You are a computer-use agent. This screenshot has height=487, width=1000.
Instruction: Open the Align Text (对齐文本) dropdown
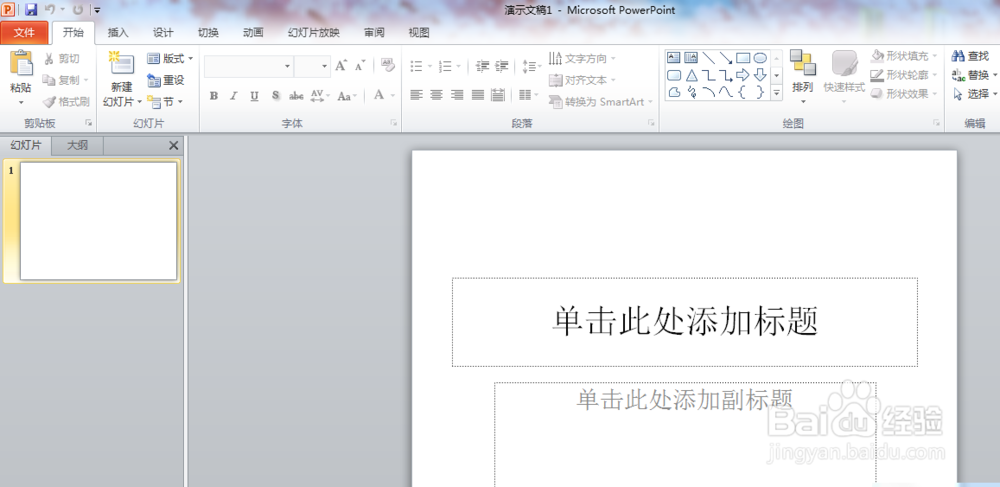582,80
